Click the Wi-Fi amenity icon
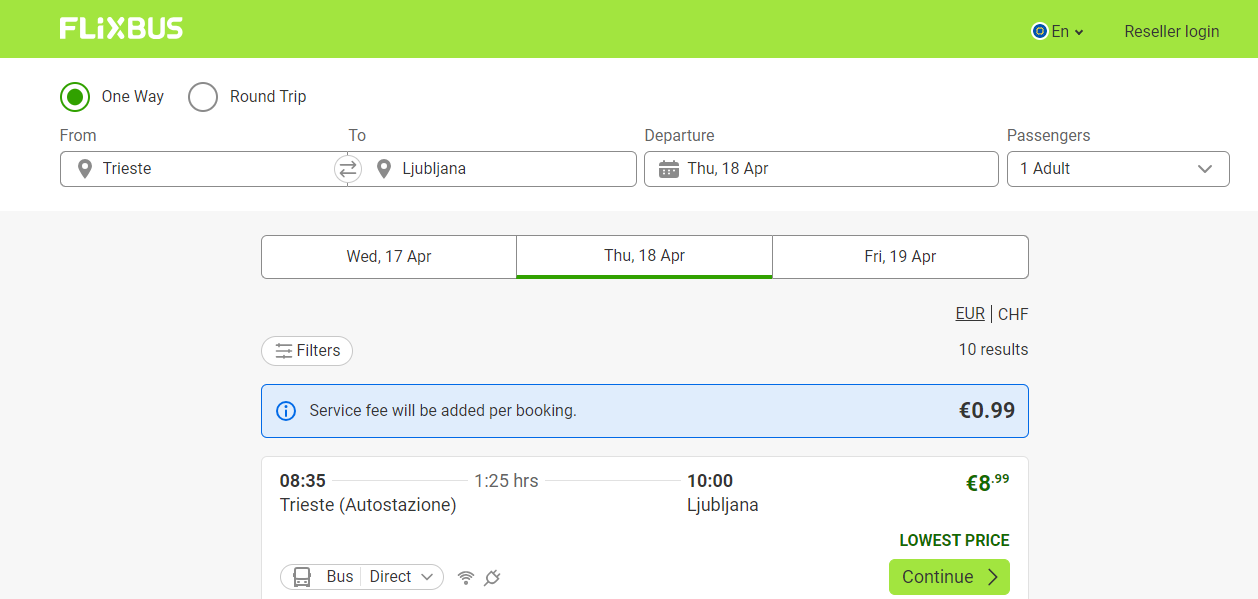Viewport: 1258px width, 599px height. pos(465,577)
